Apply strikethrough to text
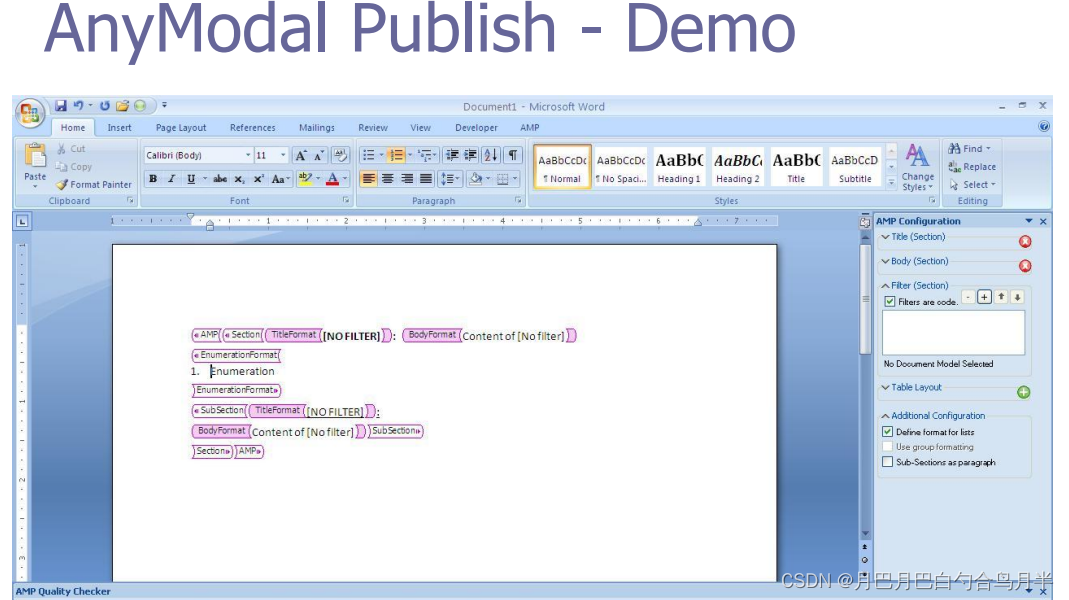 coord(220,179)
